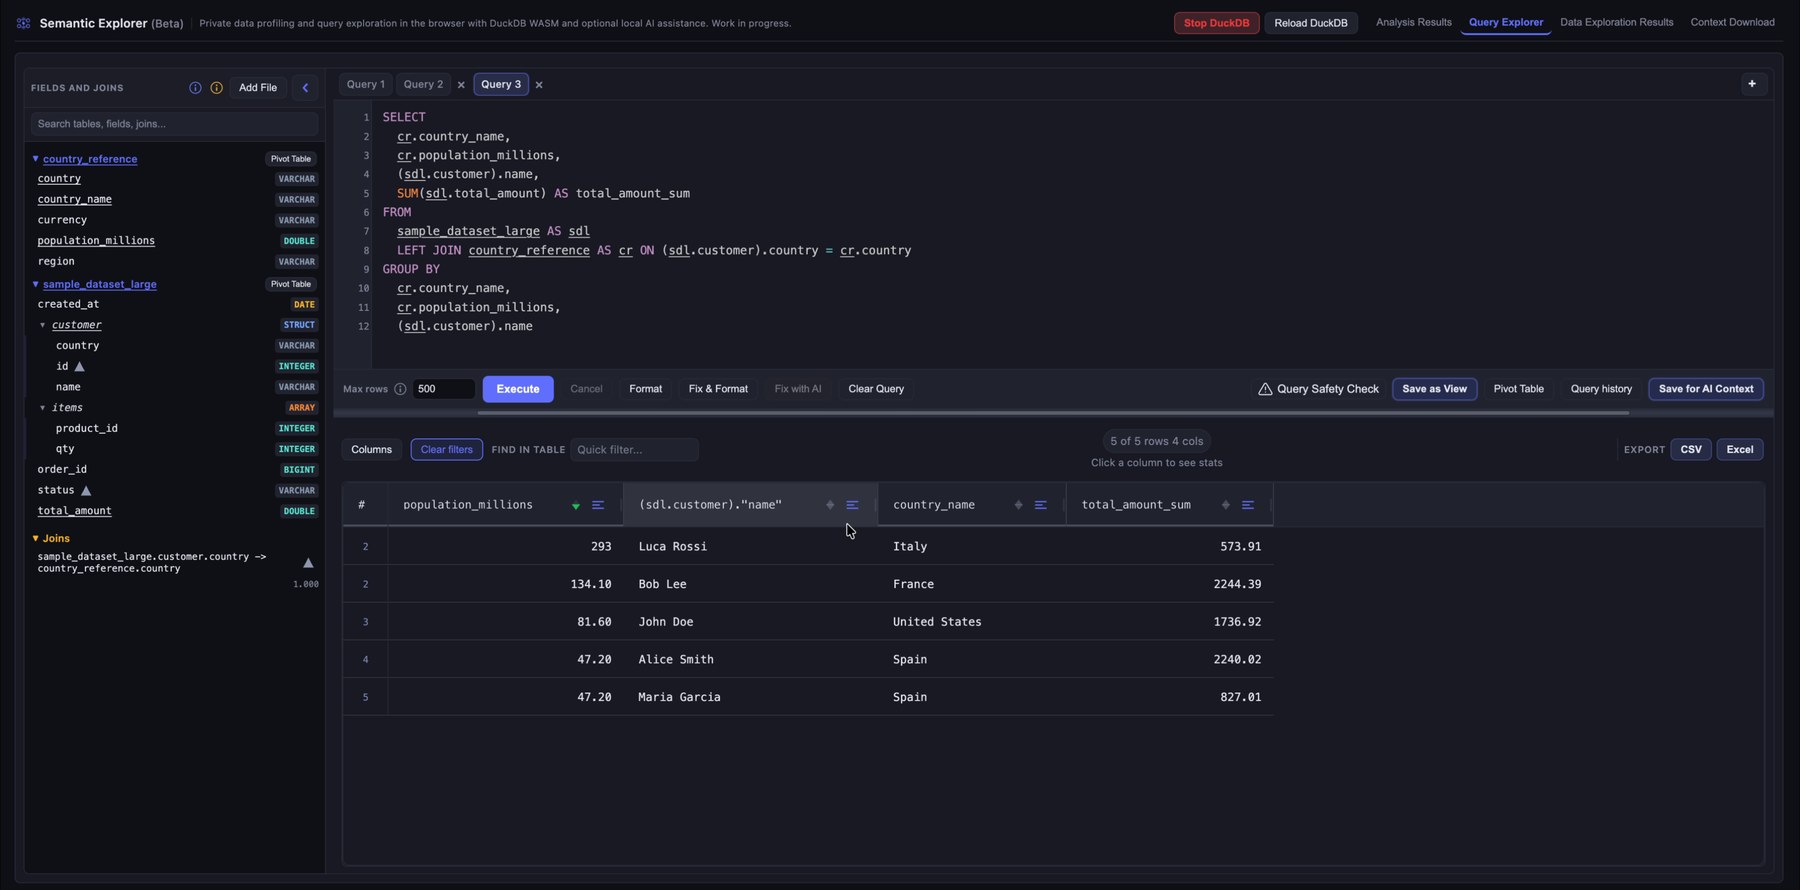
Task: Click the Max rows input field
Action: [x=444, y=389]
